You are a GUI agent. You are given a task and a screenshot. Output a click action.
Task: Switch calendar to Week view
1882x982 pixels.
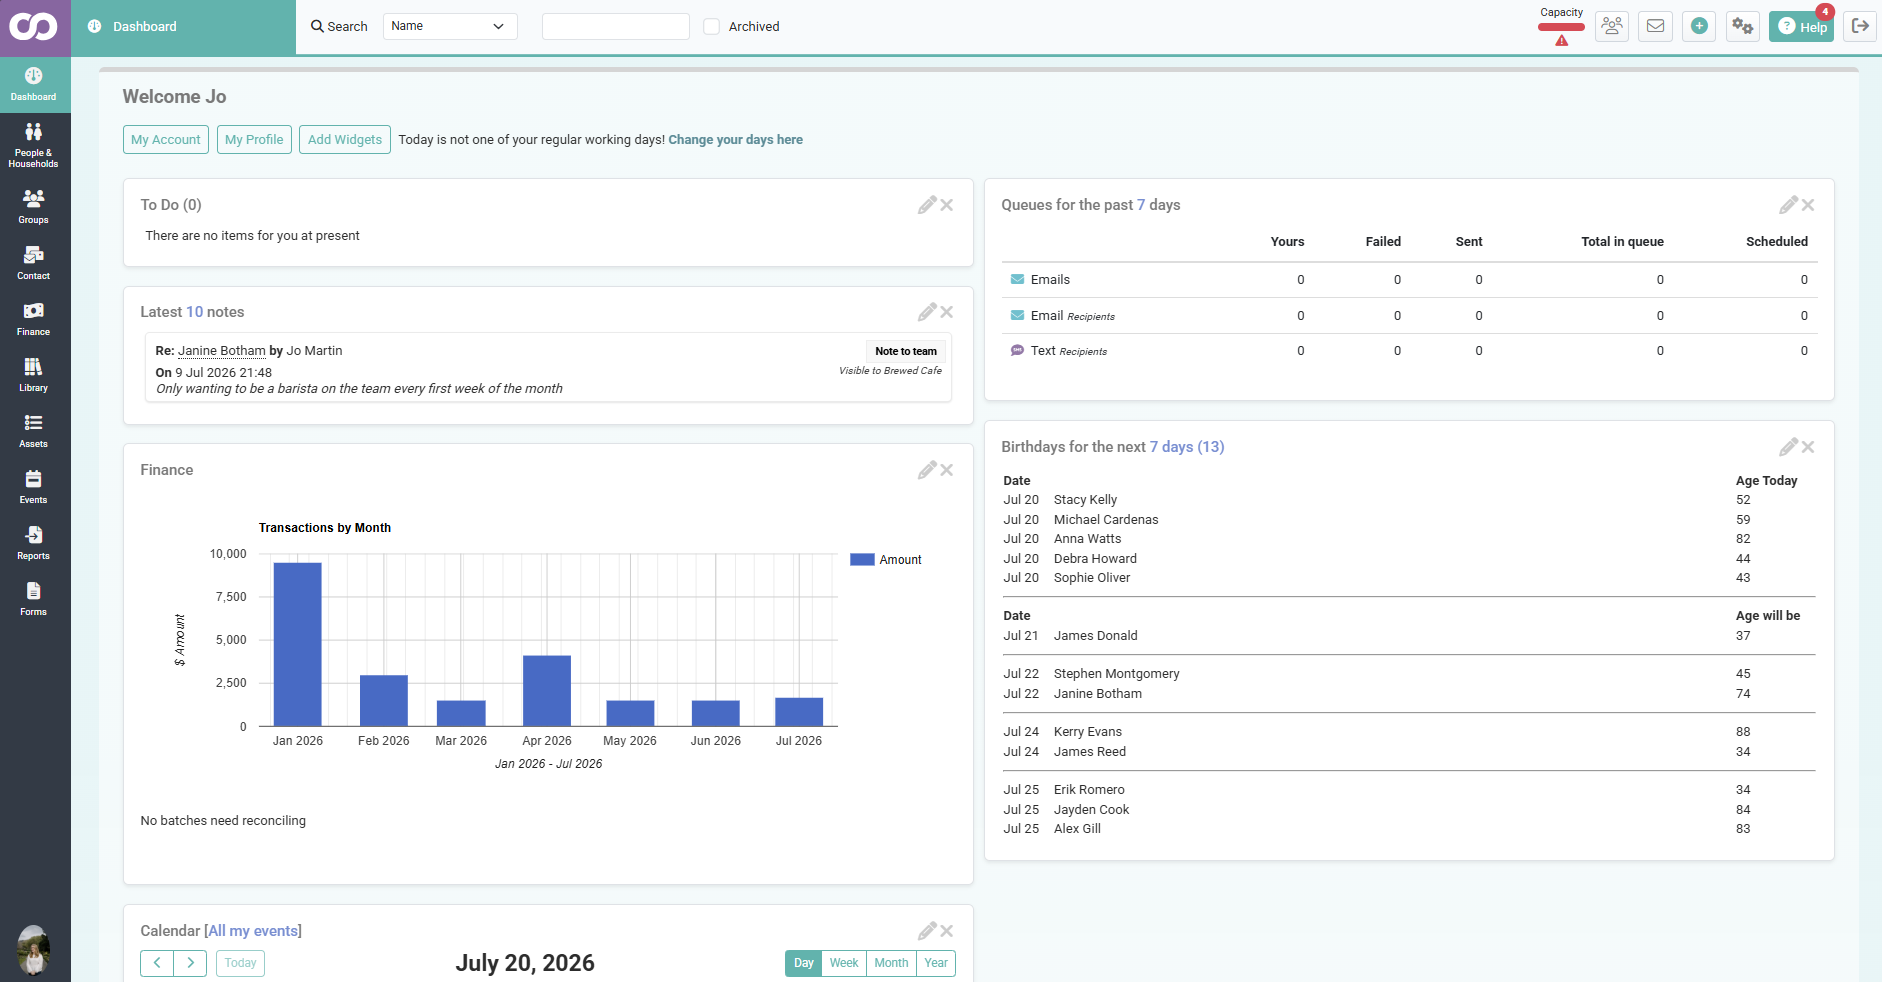(x=844, y=963)
